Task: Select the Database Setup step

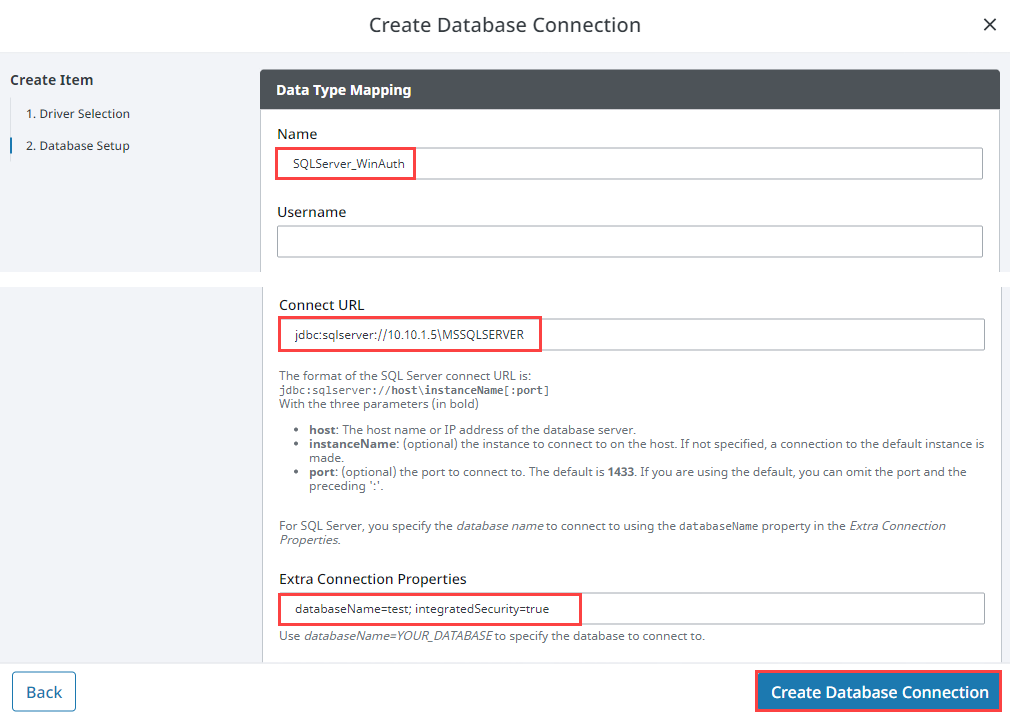Action: [x=78, y=146]
